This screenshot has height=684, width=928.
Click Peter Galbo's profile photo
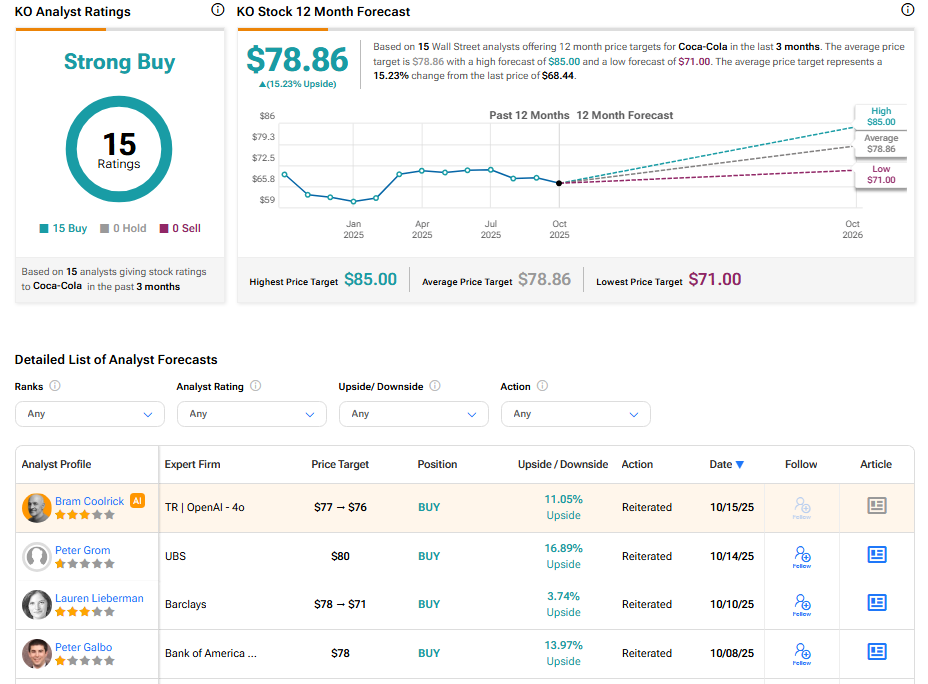(37, 653)
